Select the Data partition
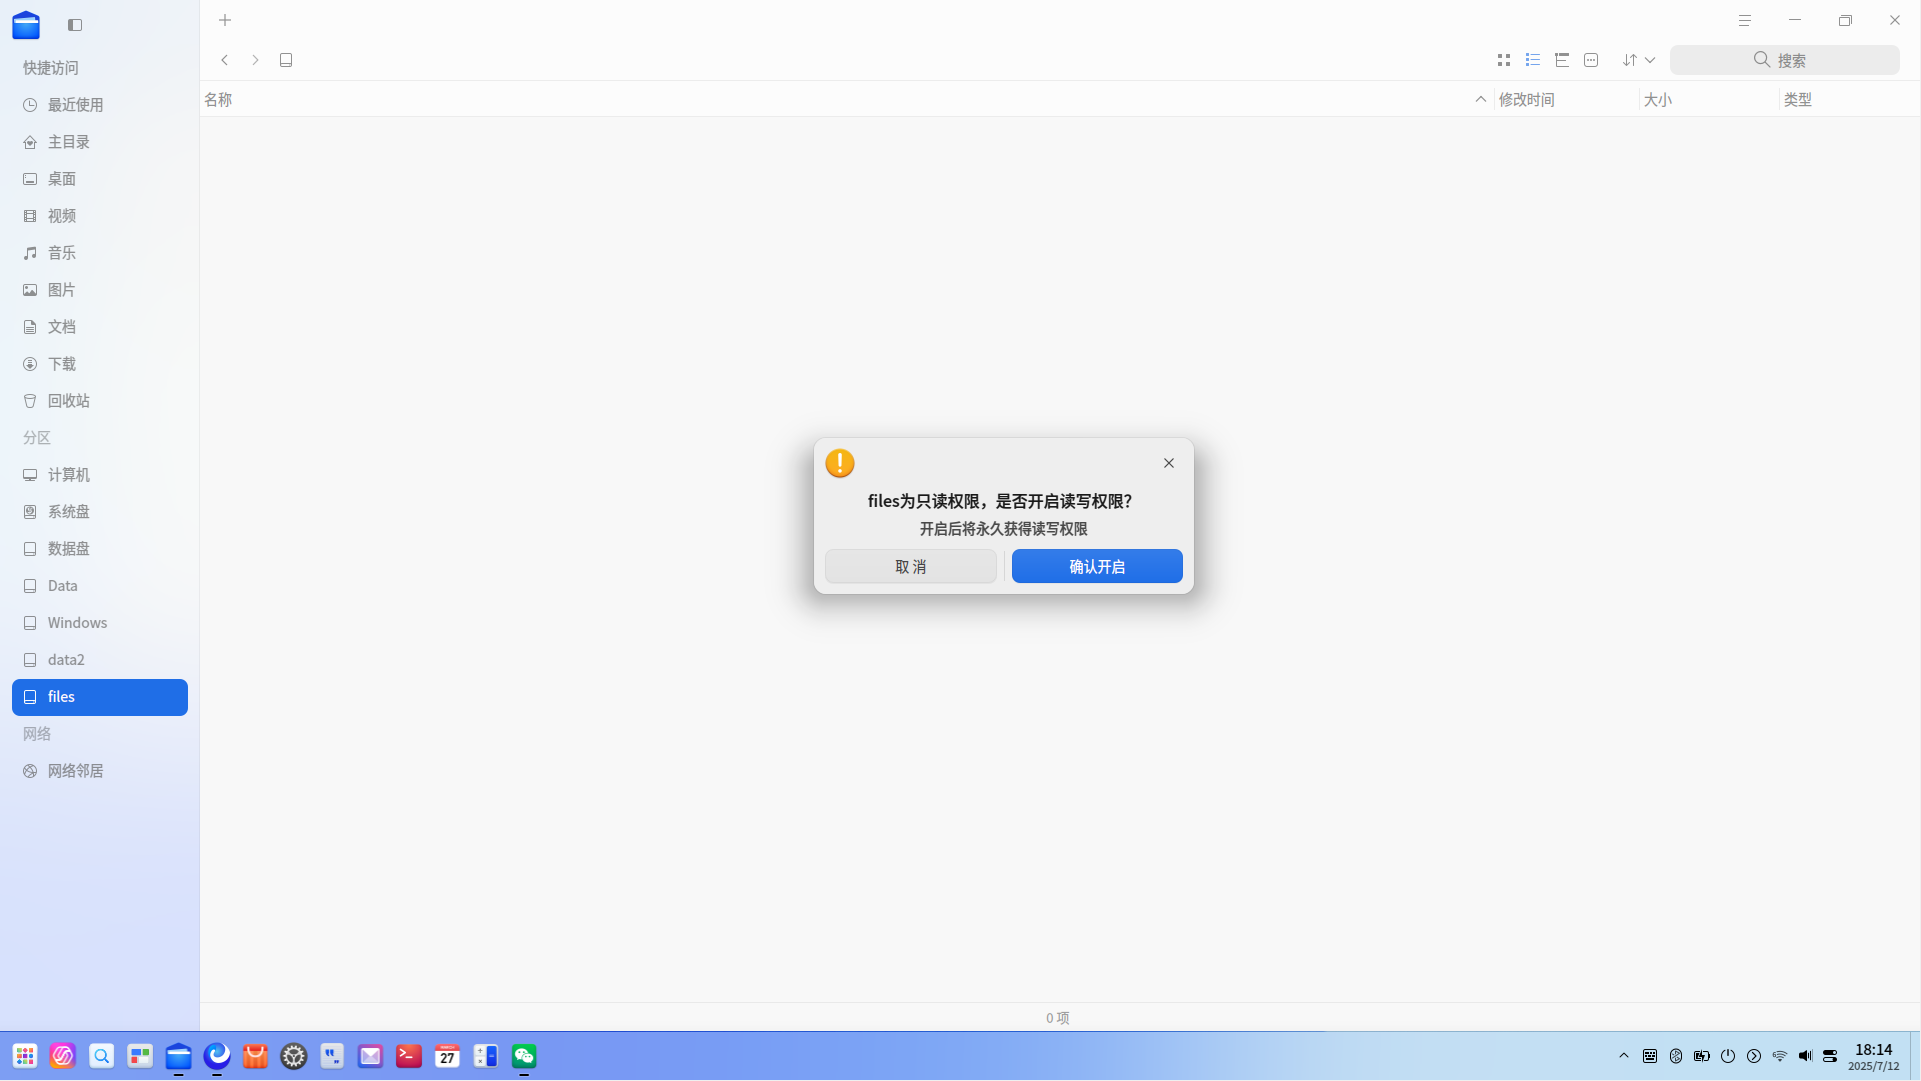 click(x=100, y=586)
